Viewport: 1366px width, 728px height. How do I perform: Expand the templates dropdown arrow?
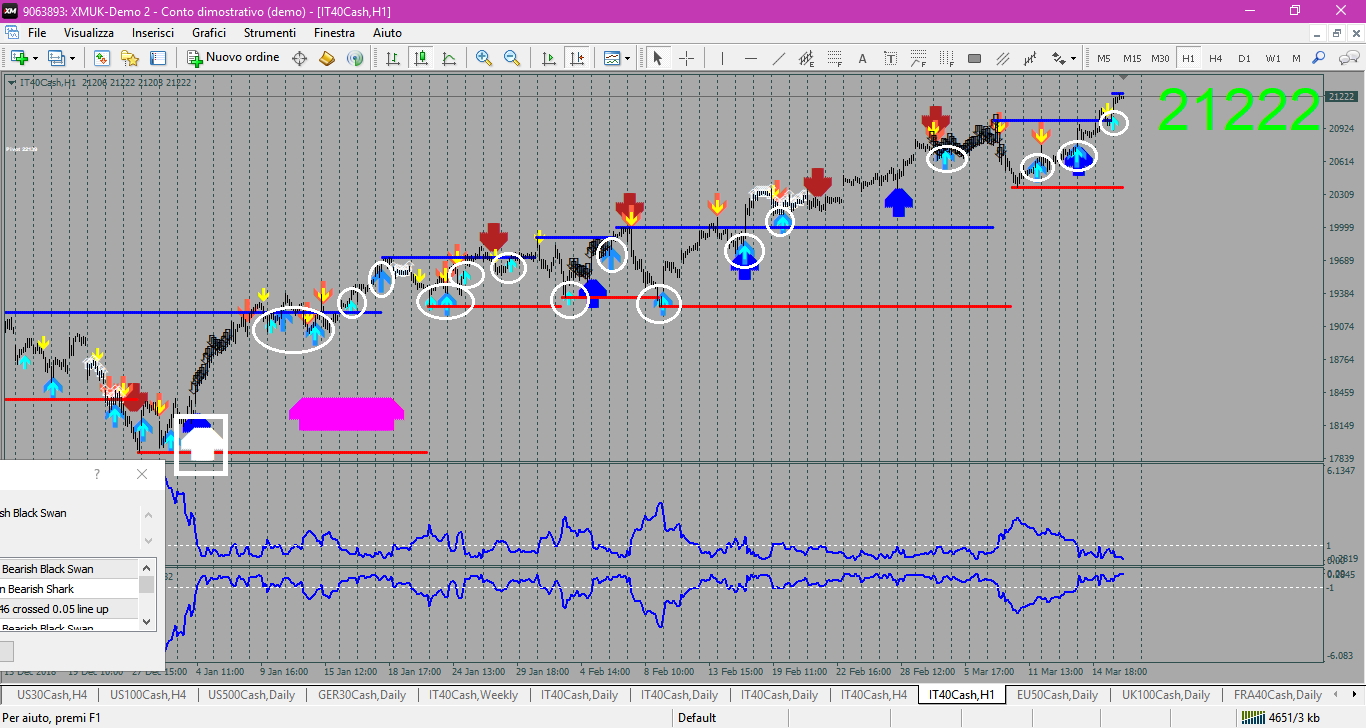click(x=628, y=58)
